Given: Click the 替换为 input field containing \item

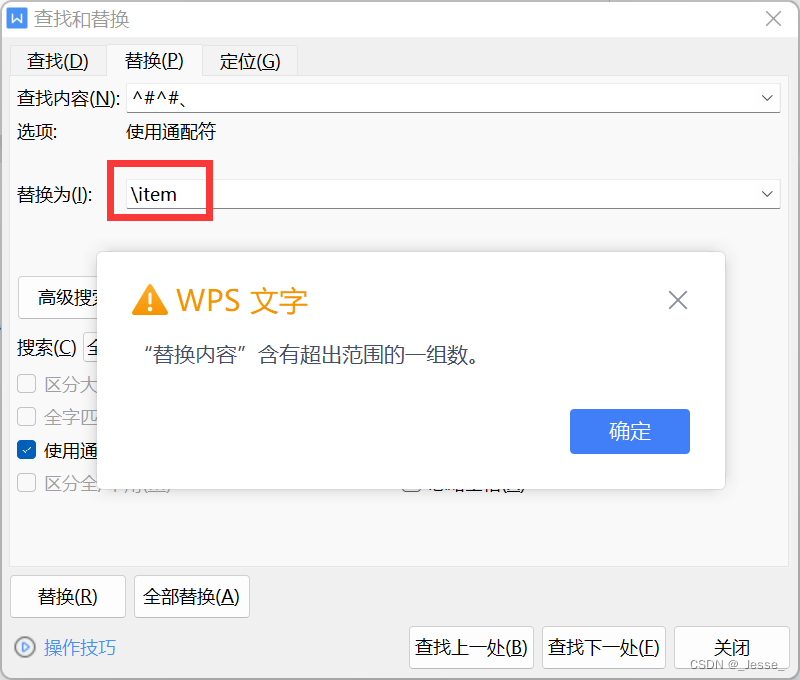Looking at the screenshot, I should coord(453,194).
